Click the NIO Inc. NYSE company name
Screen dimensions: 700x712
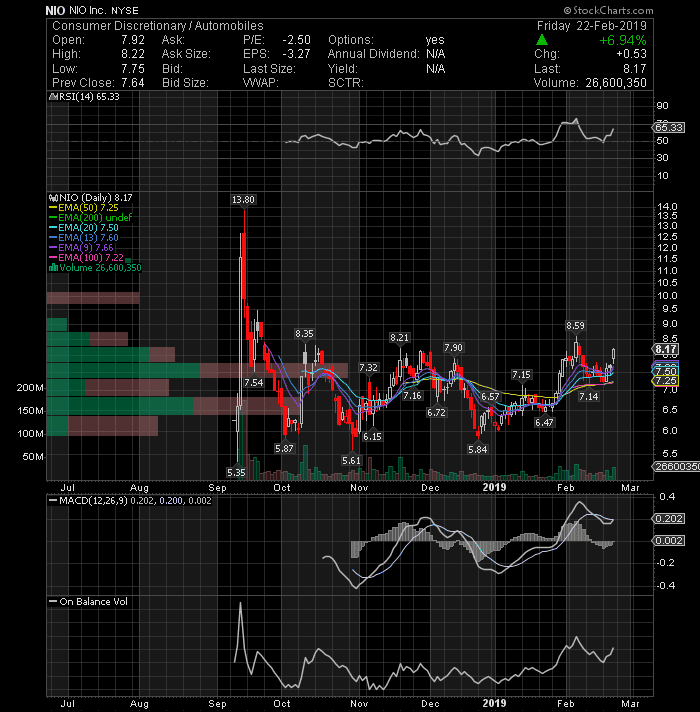[x=104, y=10]
